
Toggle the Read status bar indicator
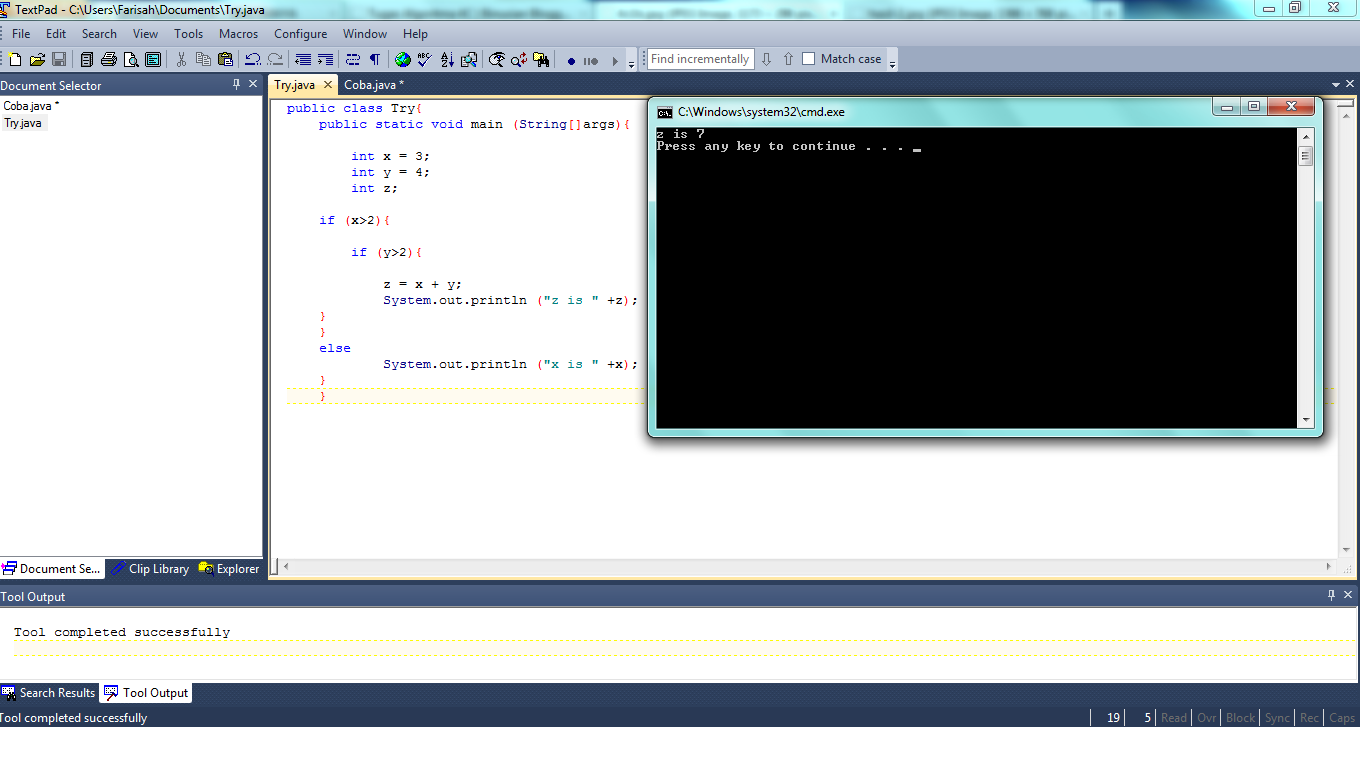[x=1174, y=718]
